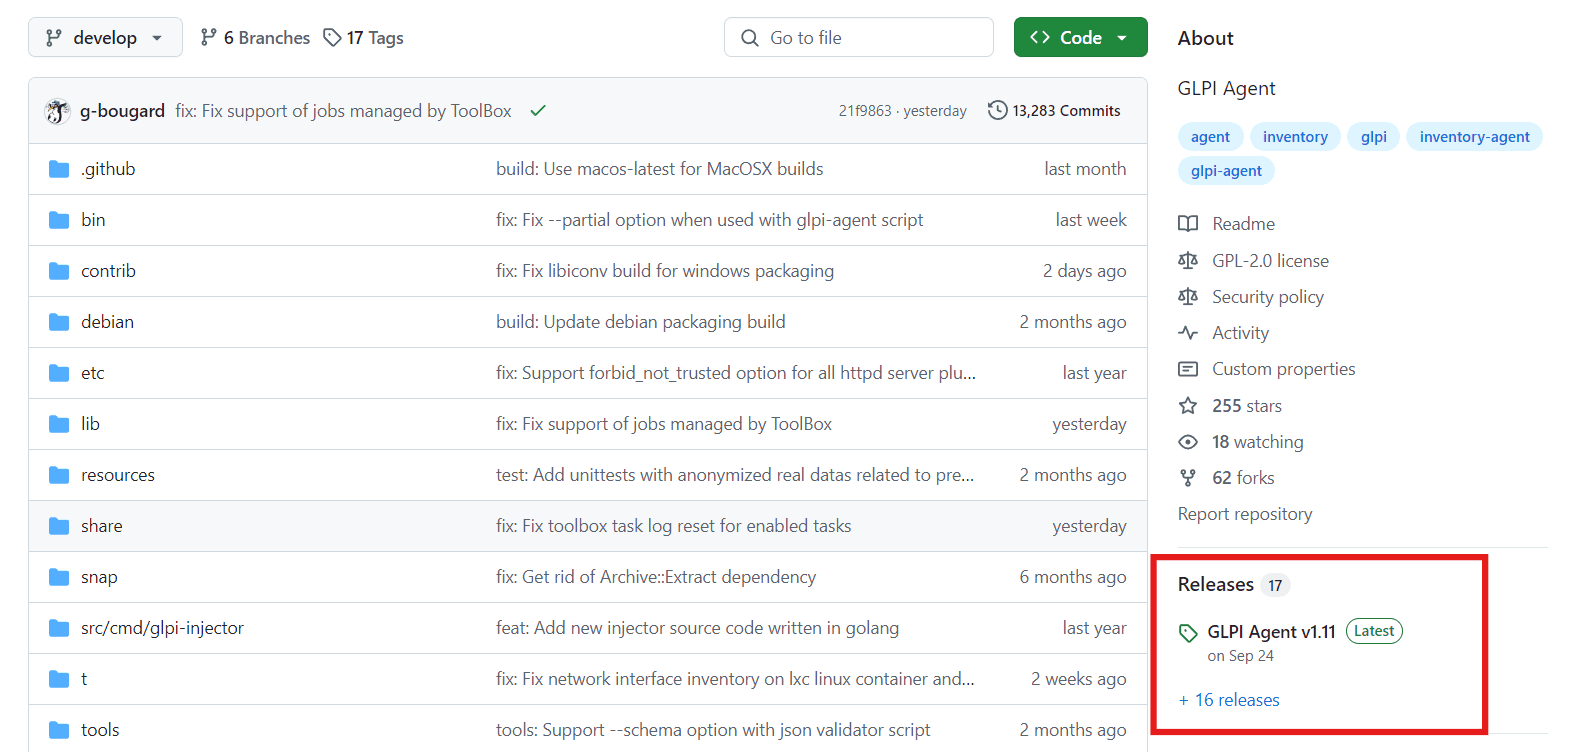This screenshot has width=1582, height=752.
Task: View the 6 Branches link
Action: point(255,37)
